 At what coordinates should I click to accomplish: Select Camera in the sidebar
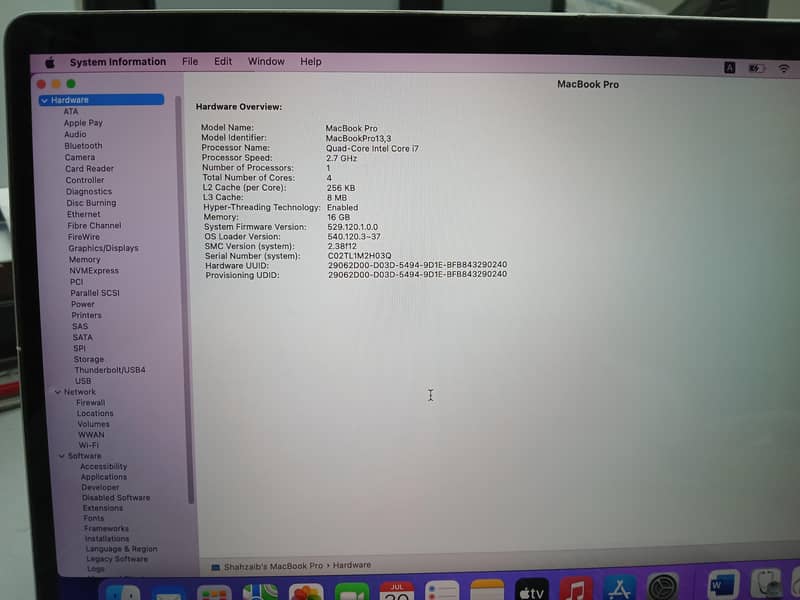click(x=80, y=157)
